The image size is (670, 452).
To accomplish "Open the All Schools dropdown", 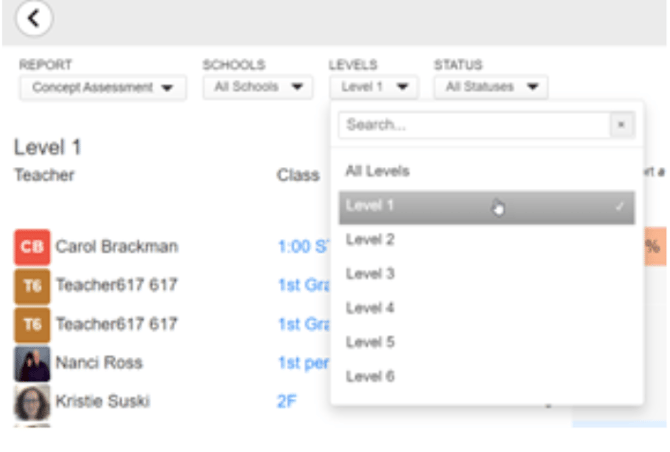I will pos(258,87).
